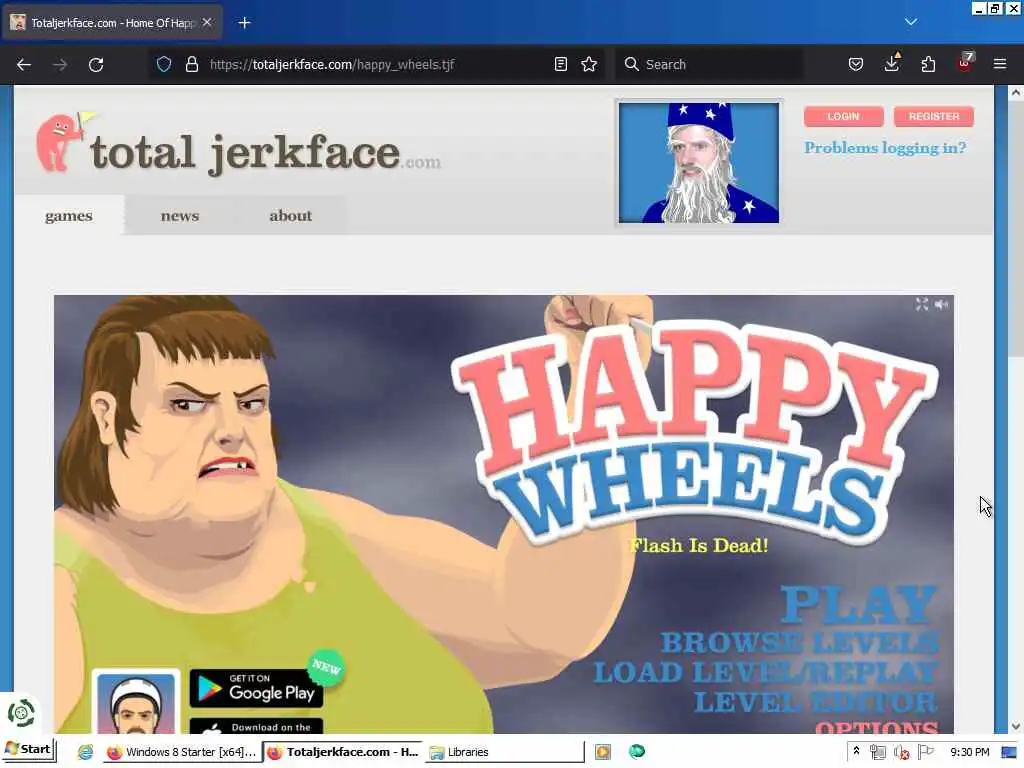
Task: Click the scrollbar down arrow
Action: (x=1016, y=726)
